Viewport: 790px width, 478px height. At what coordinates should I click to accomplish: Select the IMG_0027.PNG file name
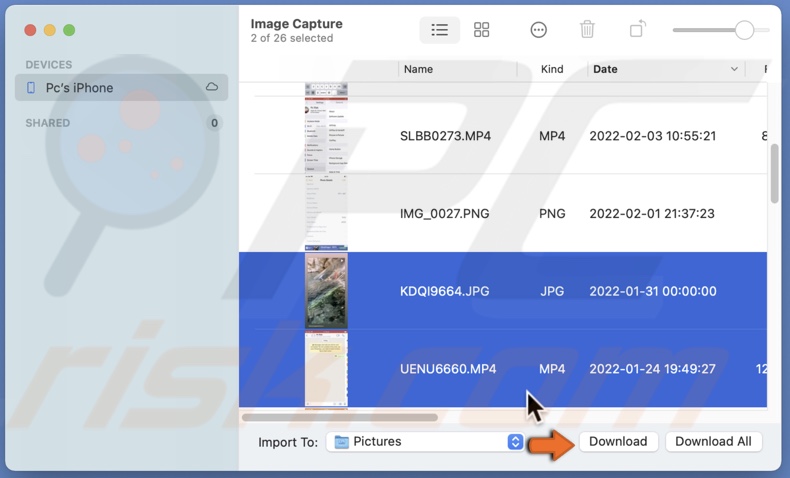(444, 214)
